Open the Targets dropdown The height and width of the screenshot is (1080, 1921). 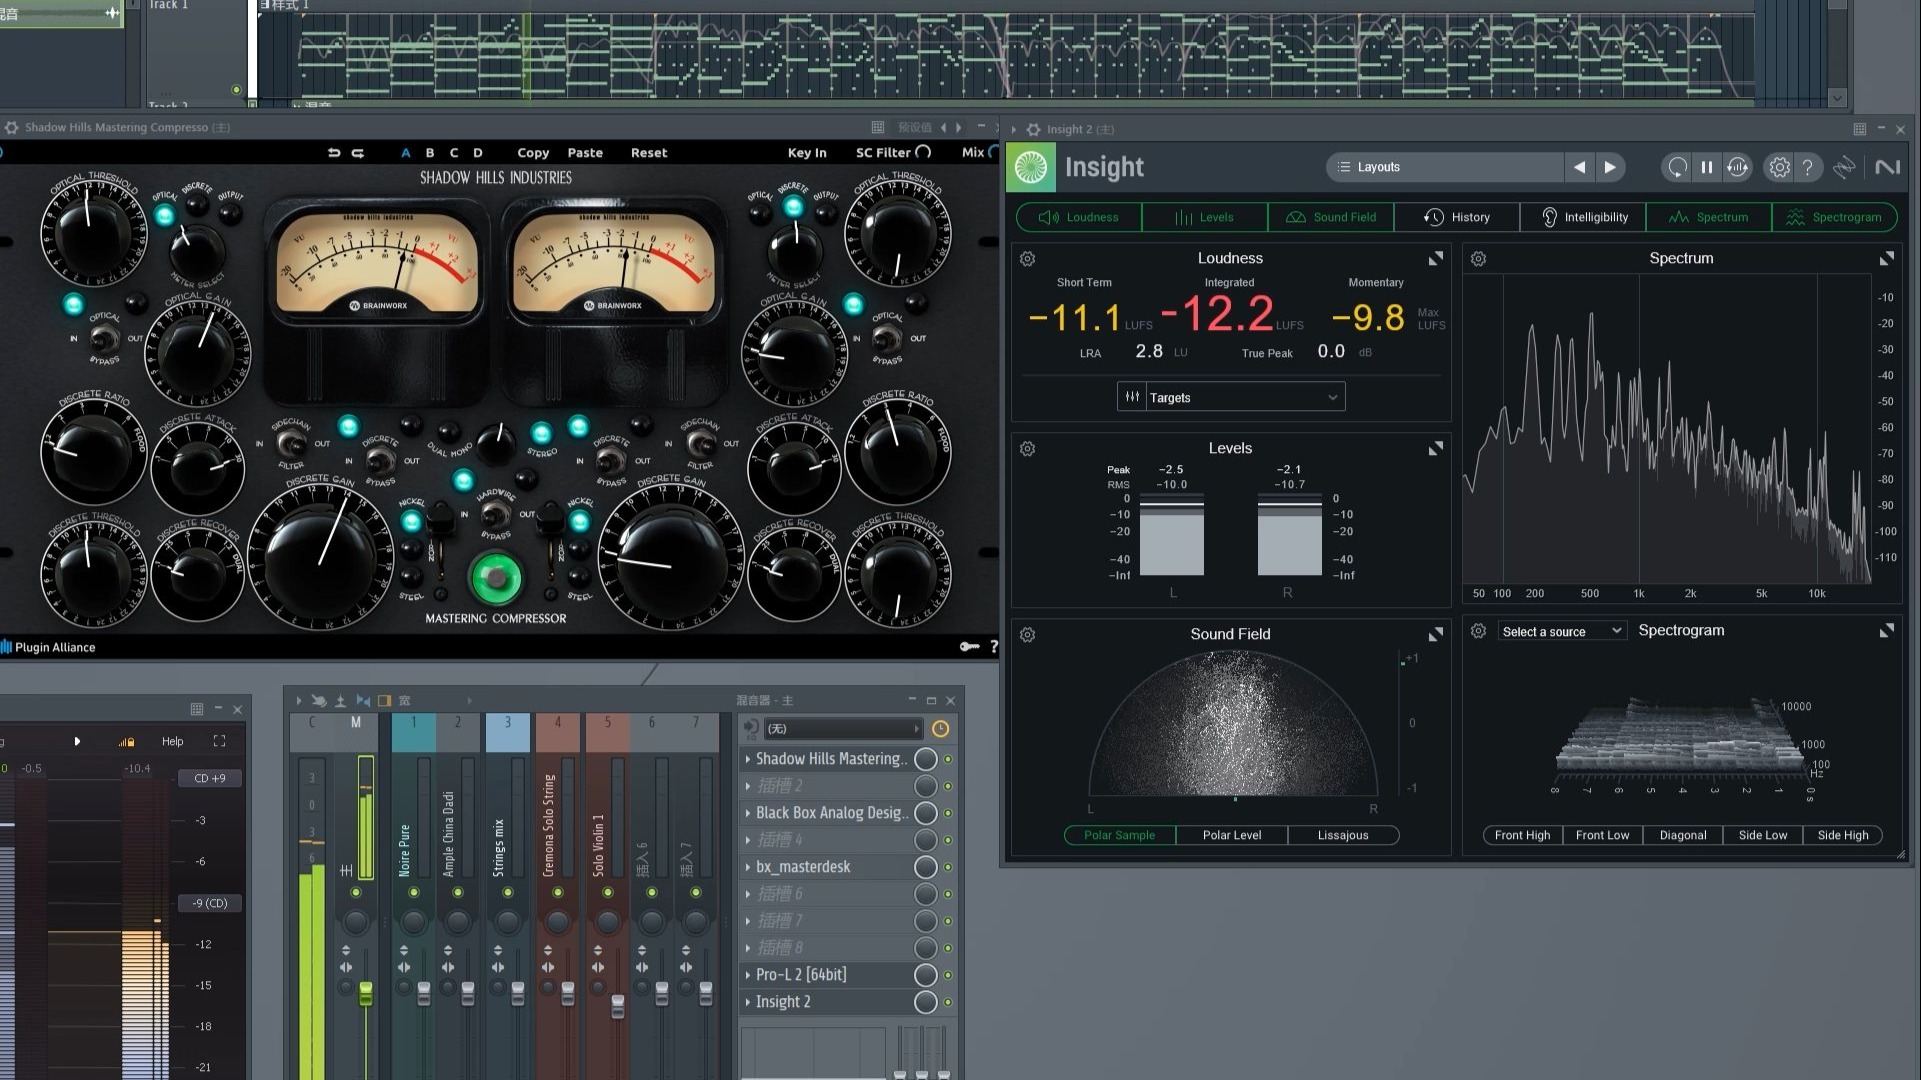pyautogui.click(x=1231, y=397)
